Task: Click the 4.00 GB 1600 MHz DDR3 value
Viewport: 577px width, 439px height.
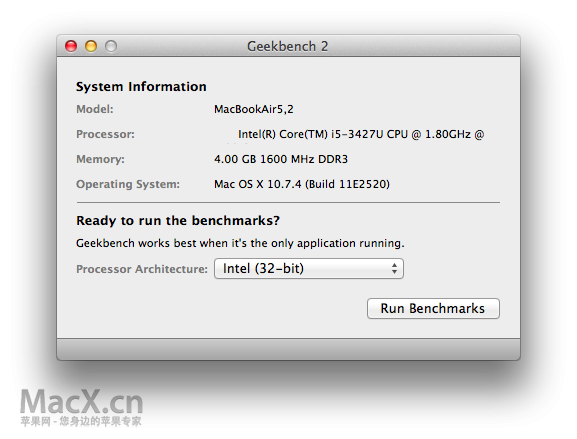Action: 281,159
